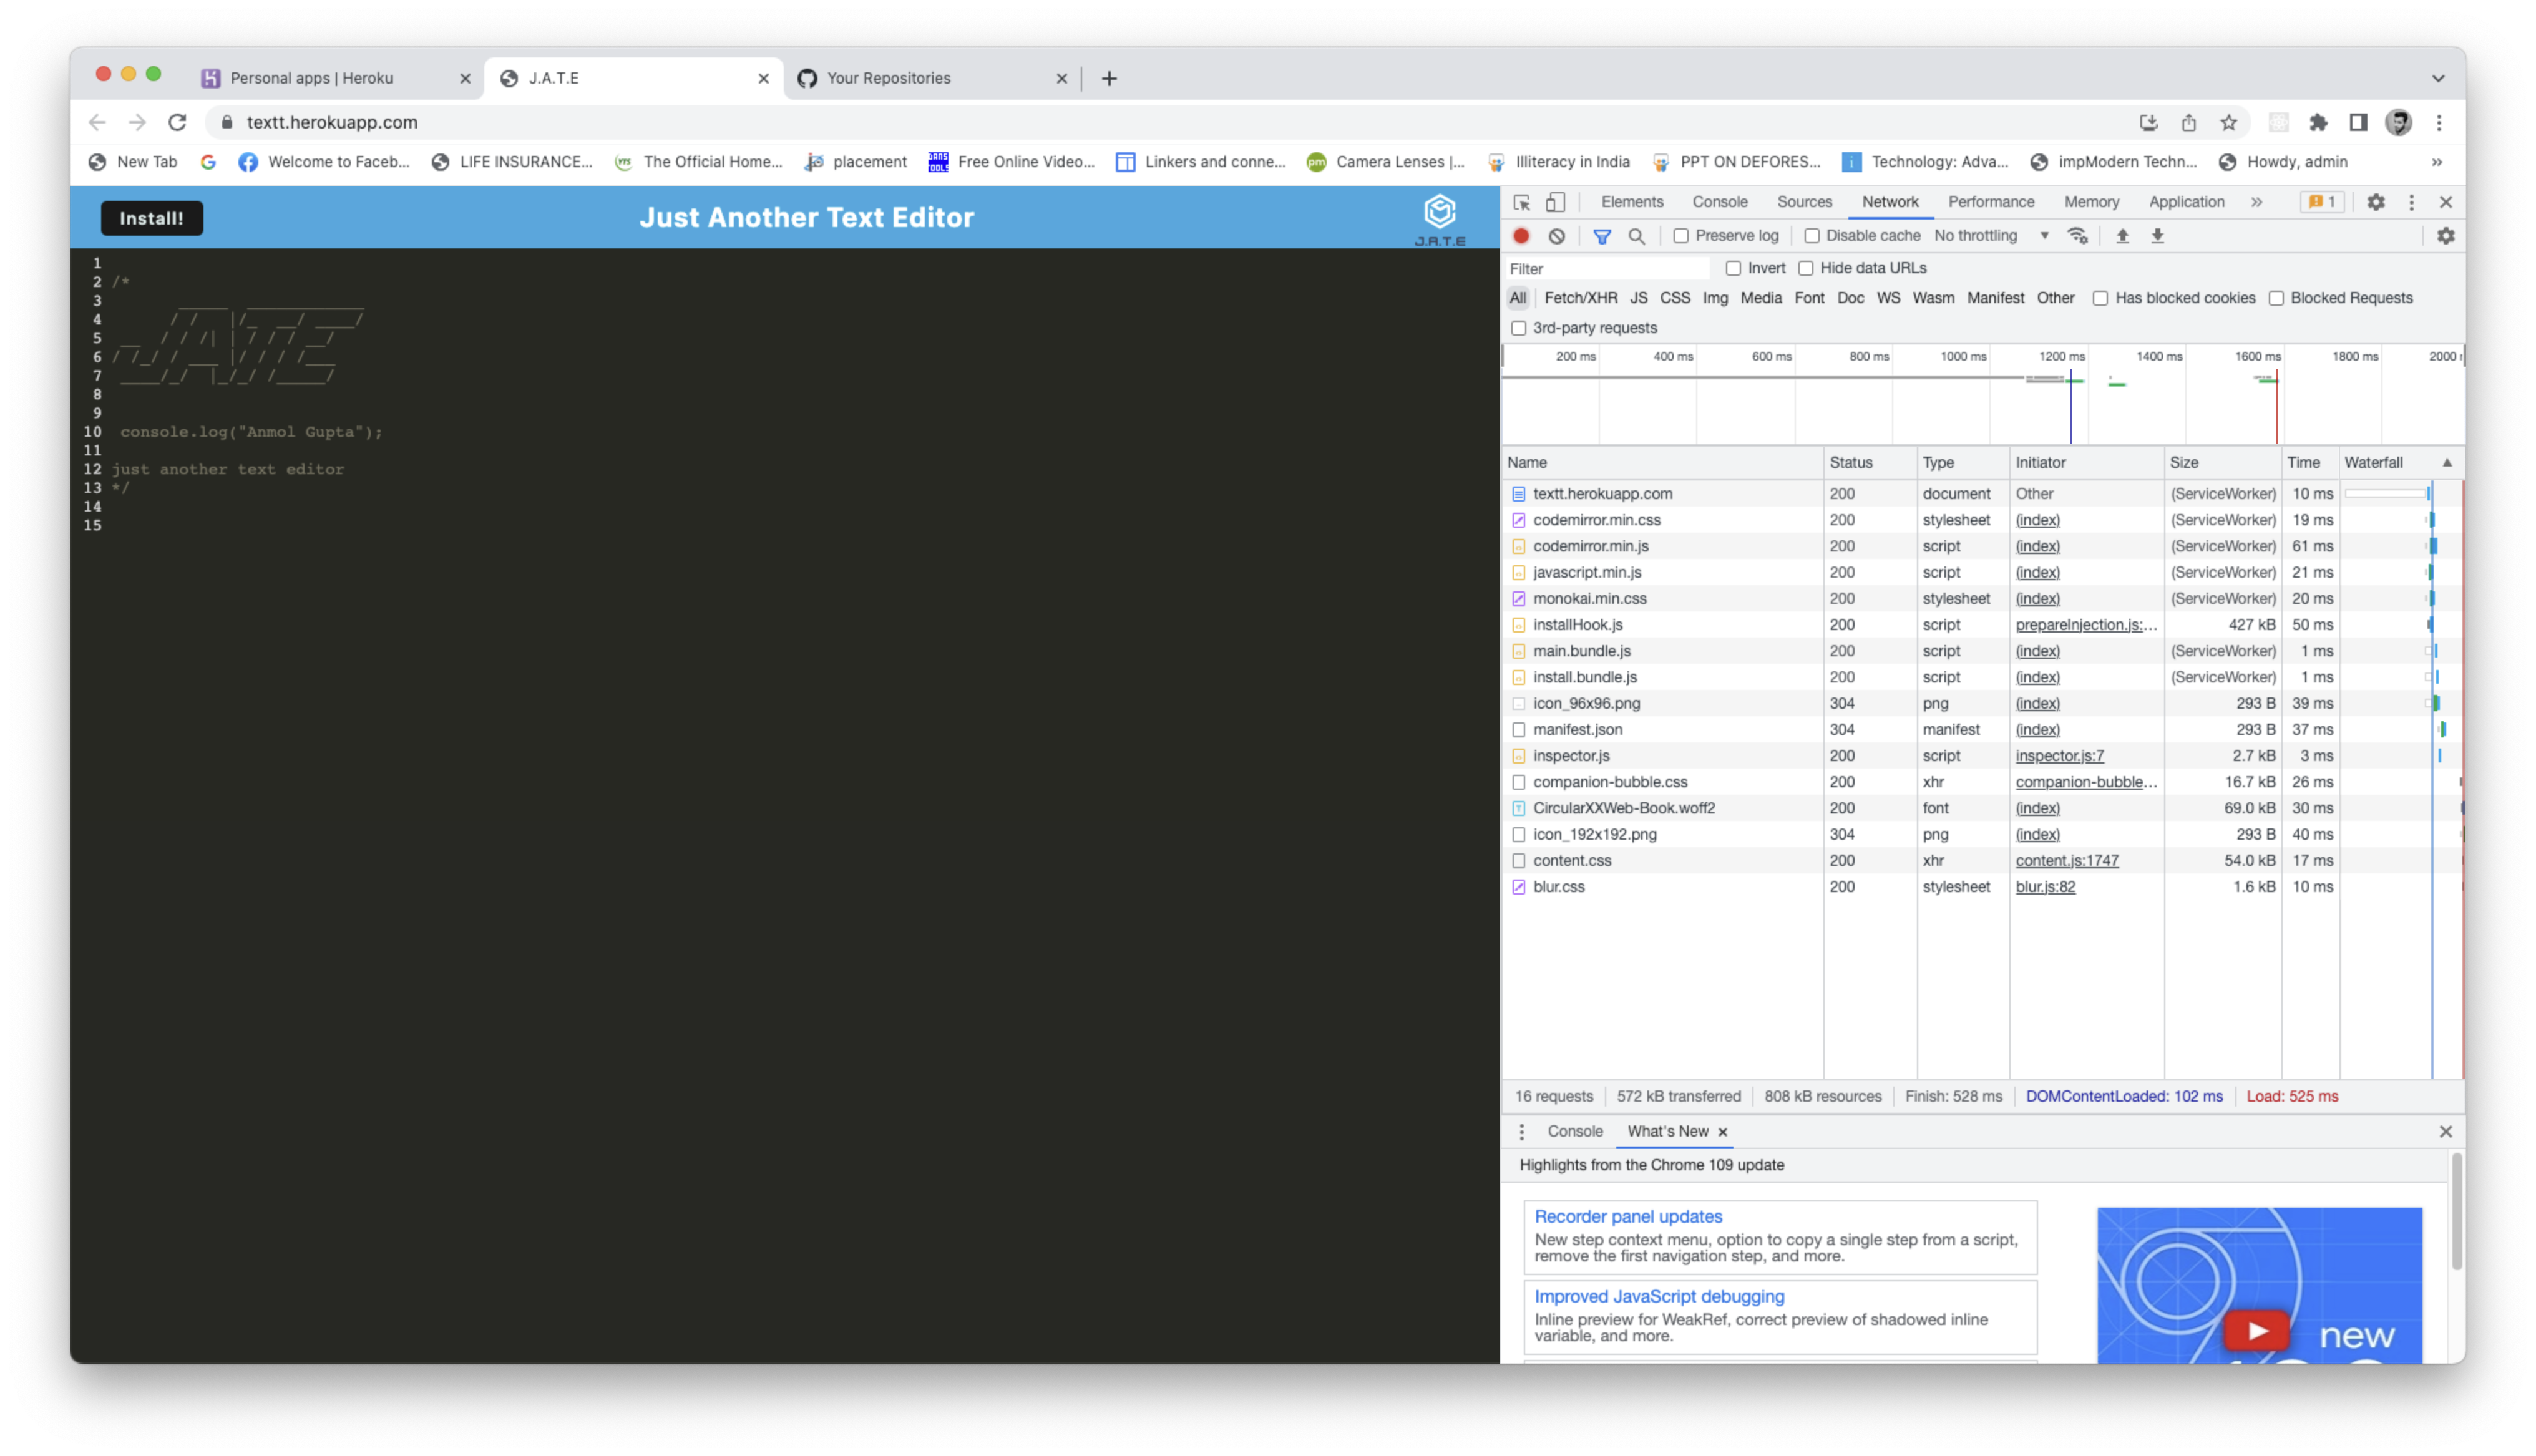Check Hide data URLs
The height and width of the screenshot is (1456, 2536).
tap(1806, 268)
